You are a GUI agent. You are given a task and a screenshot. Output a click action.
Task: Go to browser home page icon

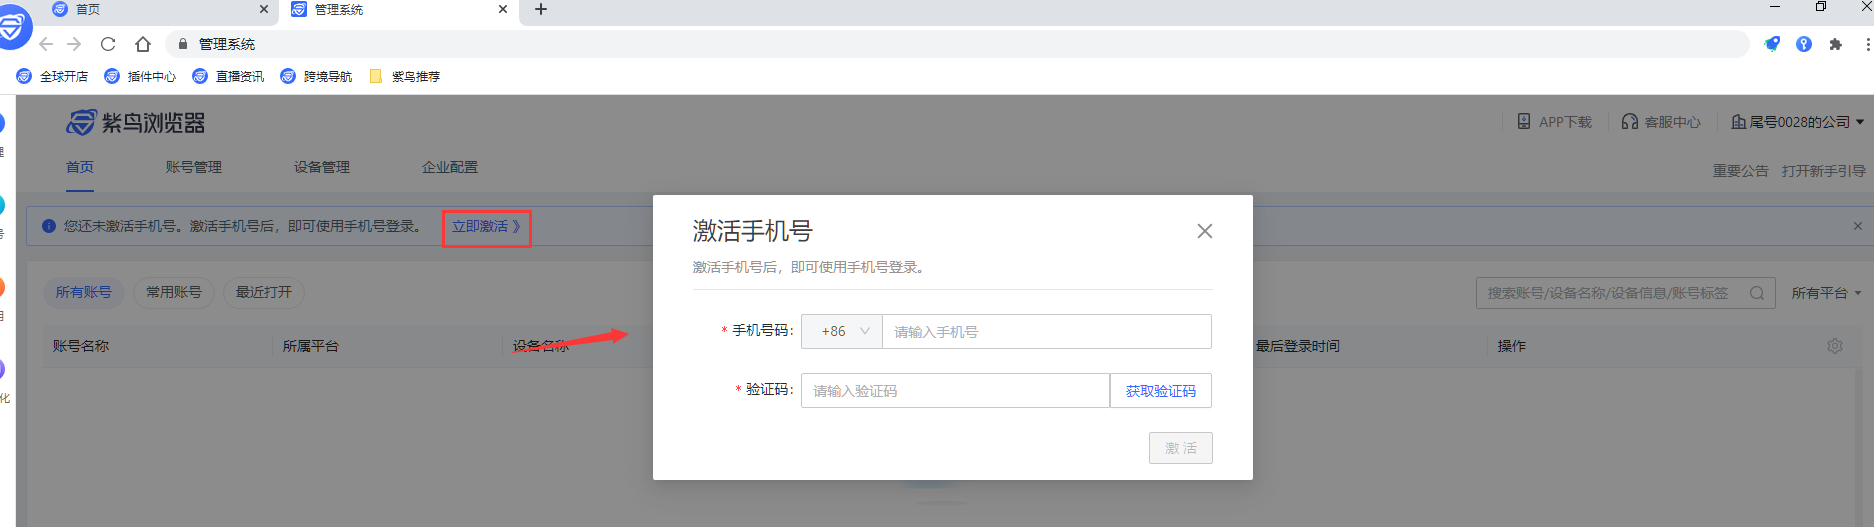(143, 44)
